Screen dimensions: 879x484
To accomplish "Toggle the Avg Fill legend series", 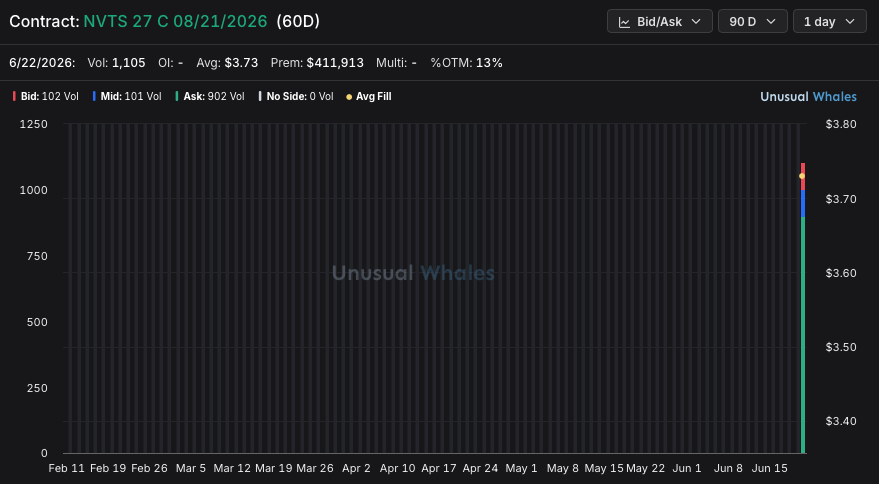I will (x=369, y=96).
